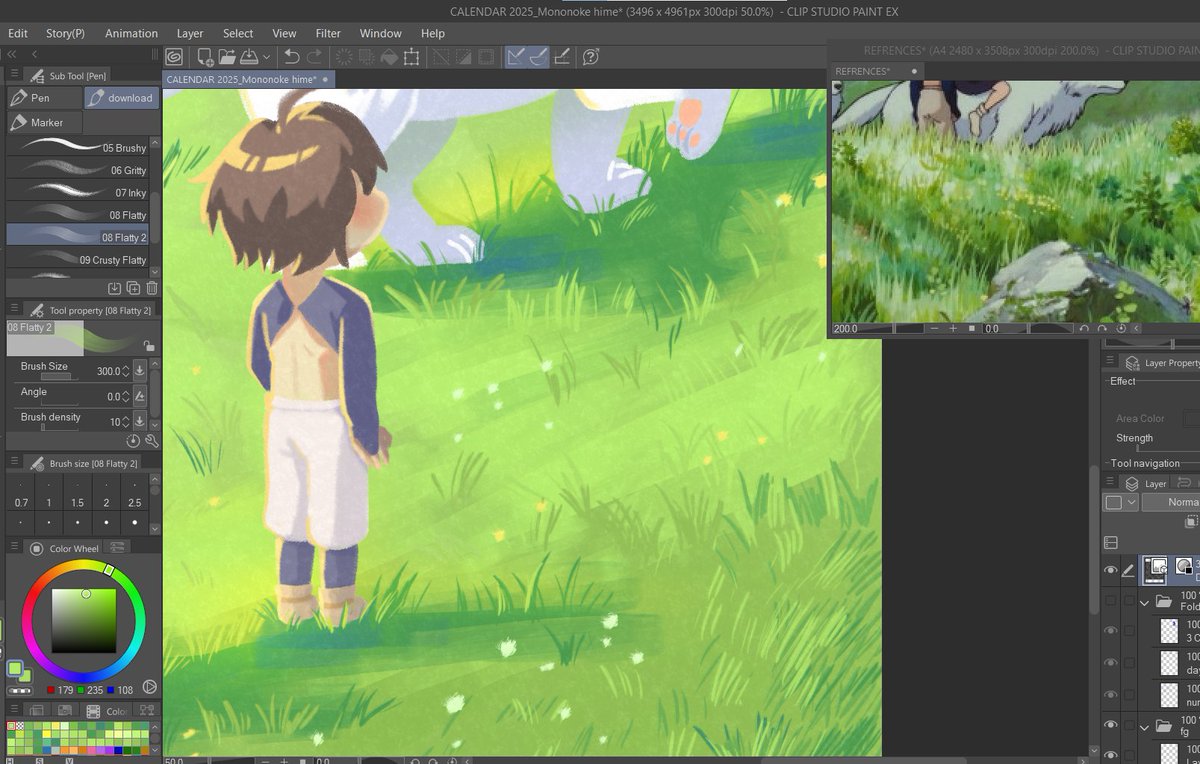
Task: Create a new canvas from toolbar
Action: click(x=205, y=57)
